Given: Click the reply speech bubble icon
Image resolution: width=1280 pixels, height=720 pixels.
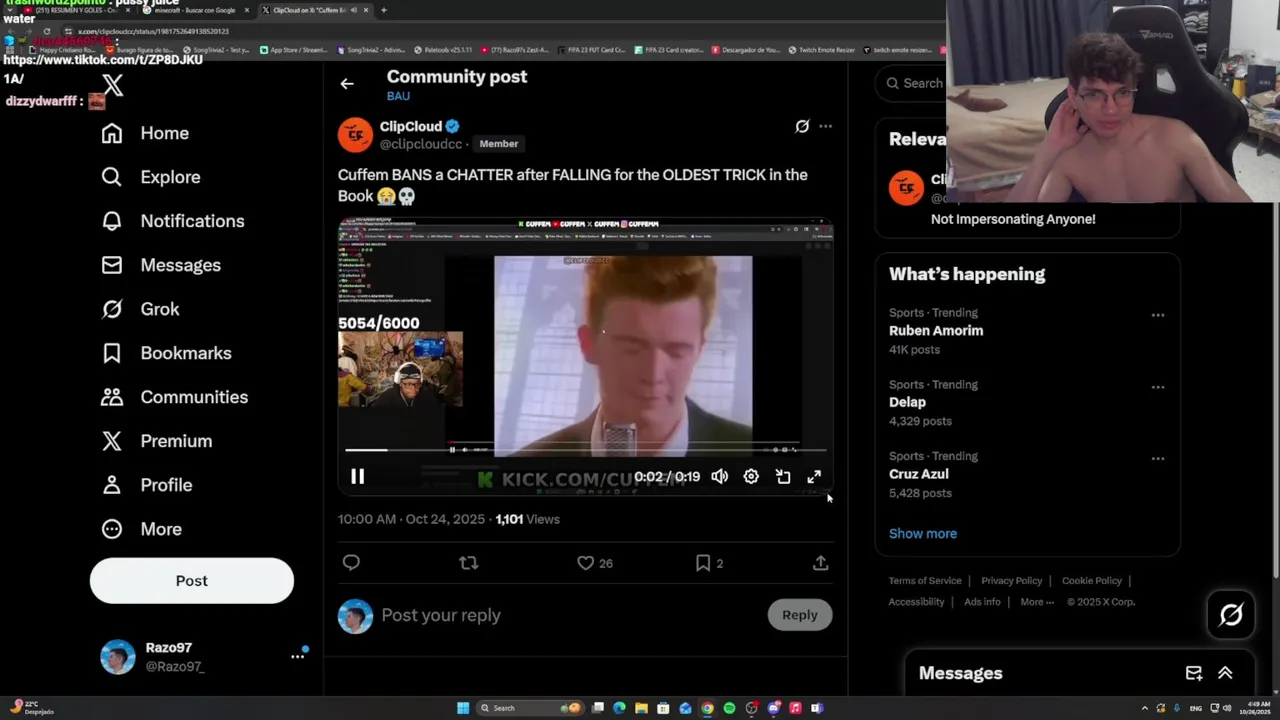Looking at the screenshot, I should [x=351, y=563].
